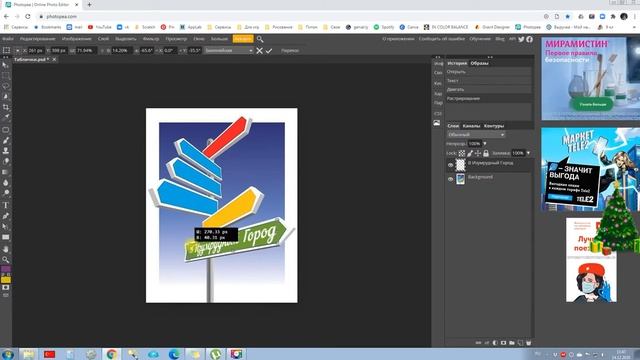Switch to the Каналы tab

pyautogui.click(x=471, y=126)
